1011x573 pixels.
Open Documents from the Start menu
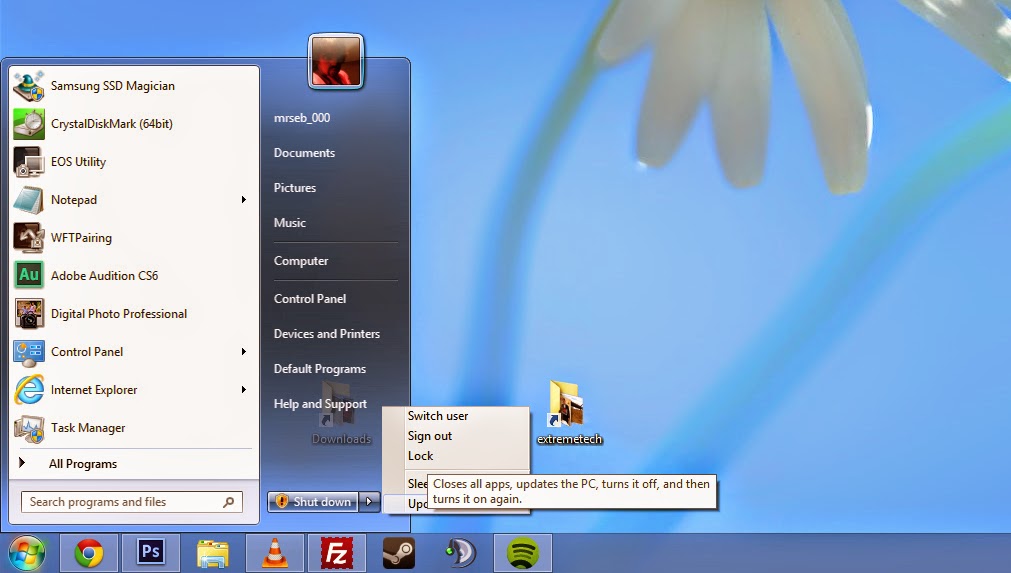coord(304,153)
